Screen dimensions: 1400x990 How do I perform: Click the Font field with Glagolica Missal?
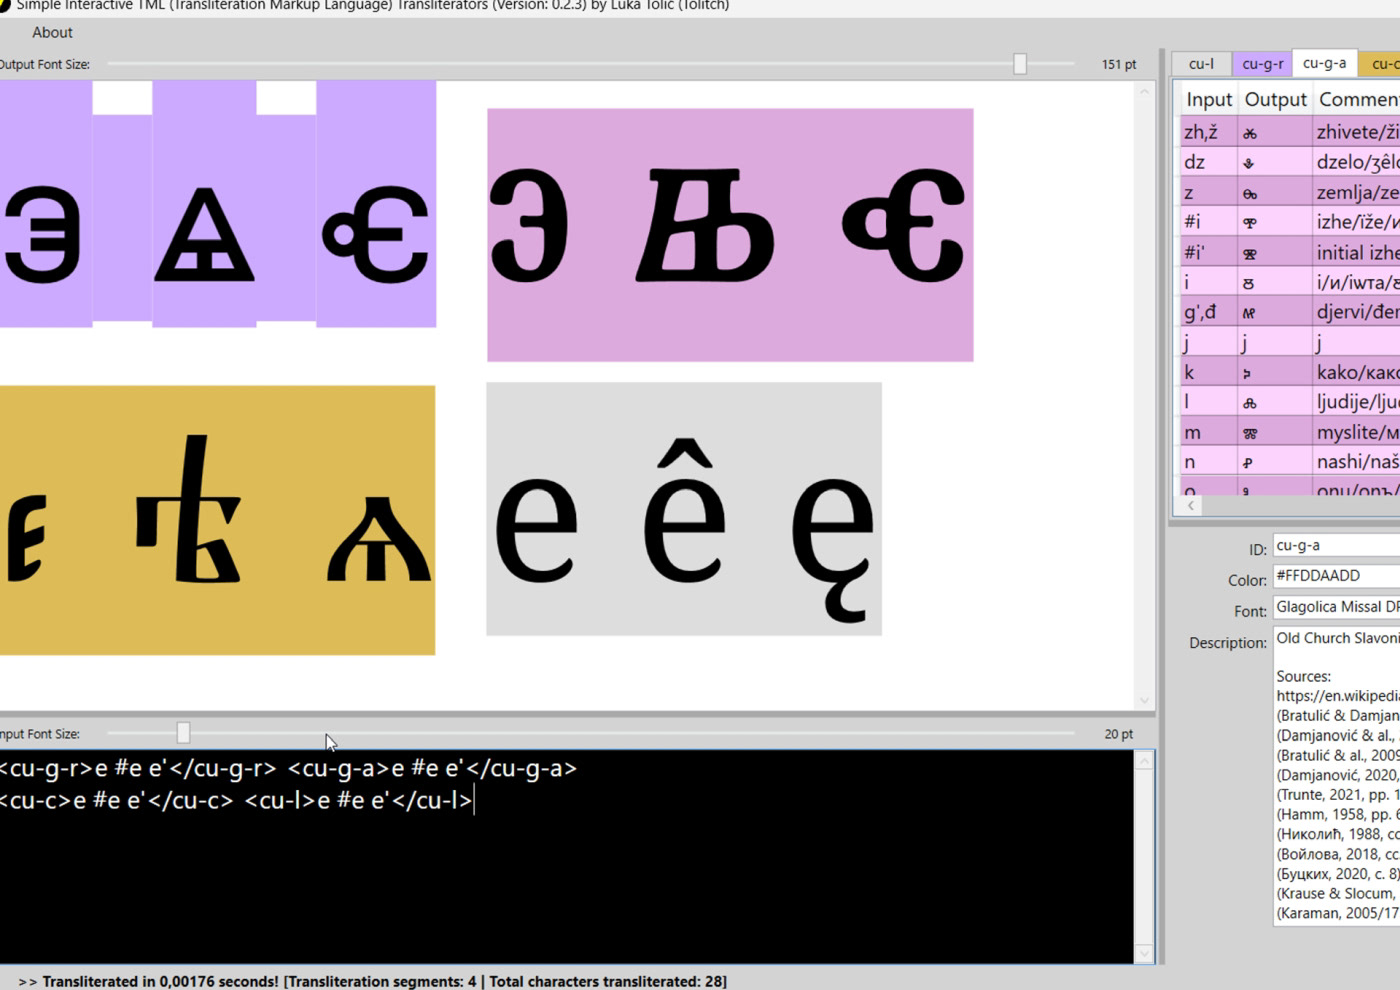click(1336, 607)
